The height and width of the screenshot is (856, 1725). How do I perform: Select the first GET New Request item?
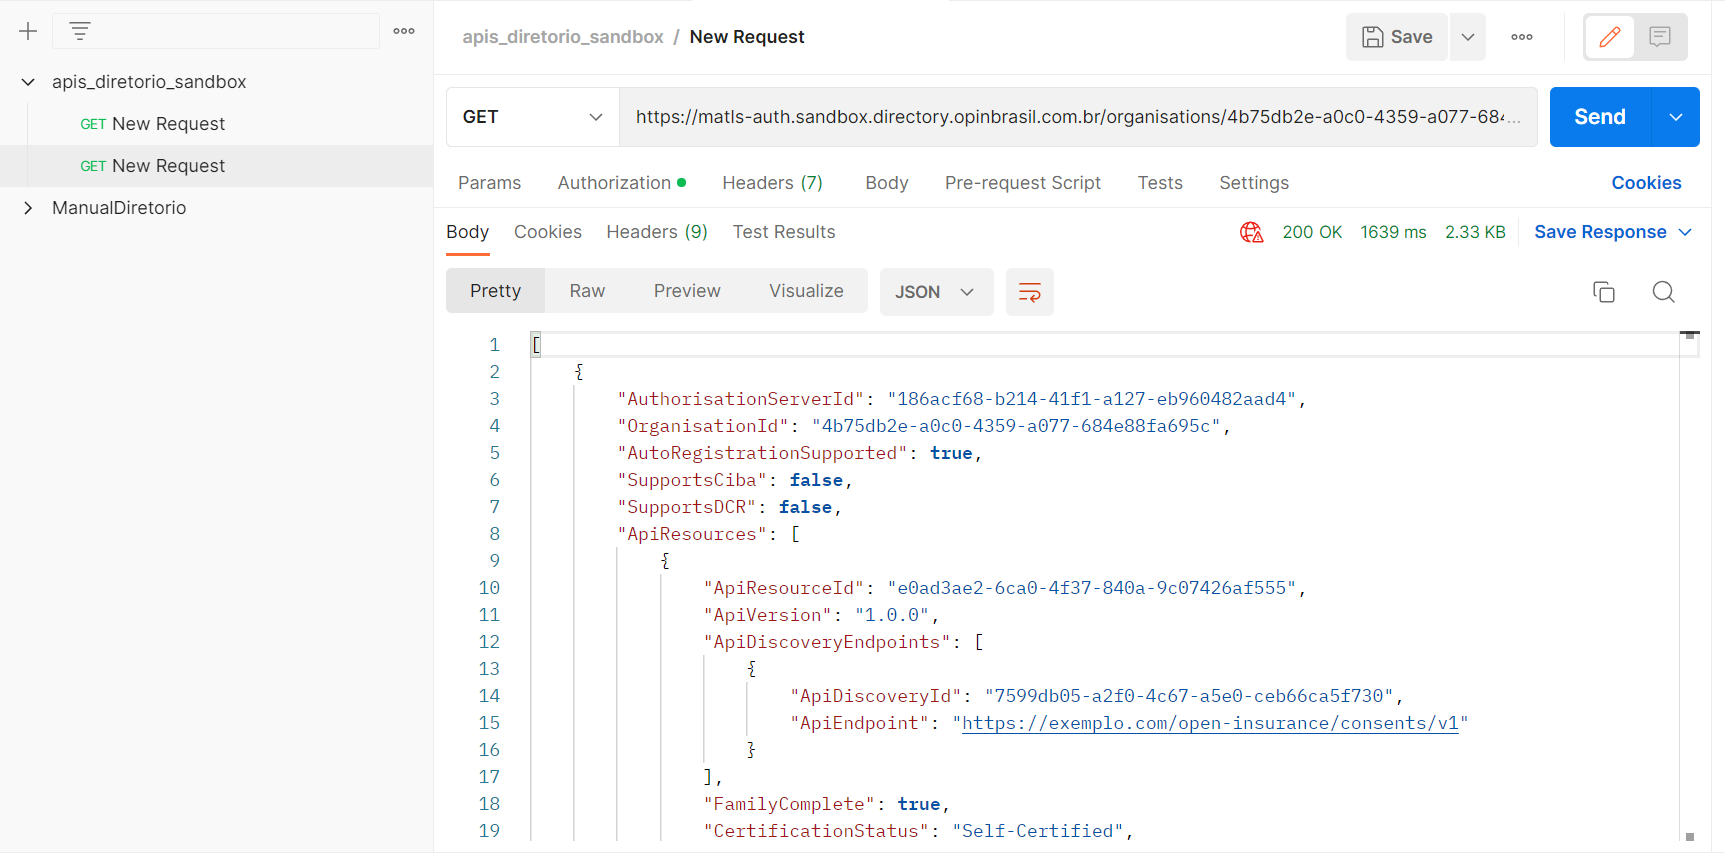216,124
